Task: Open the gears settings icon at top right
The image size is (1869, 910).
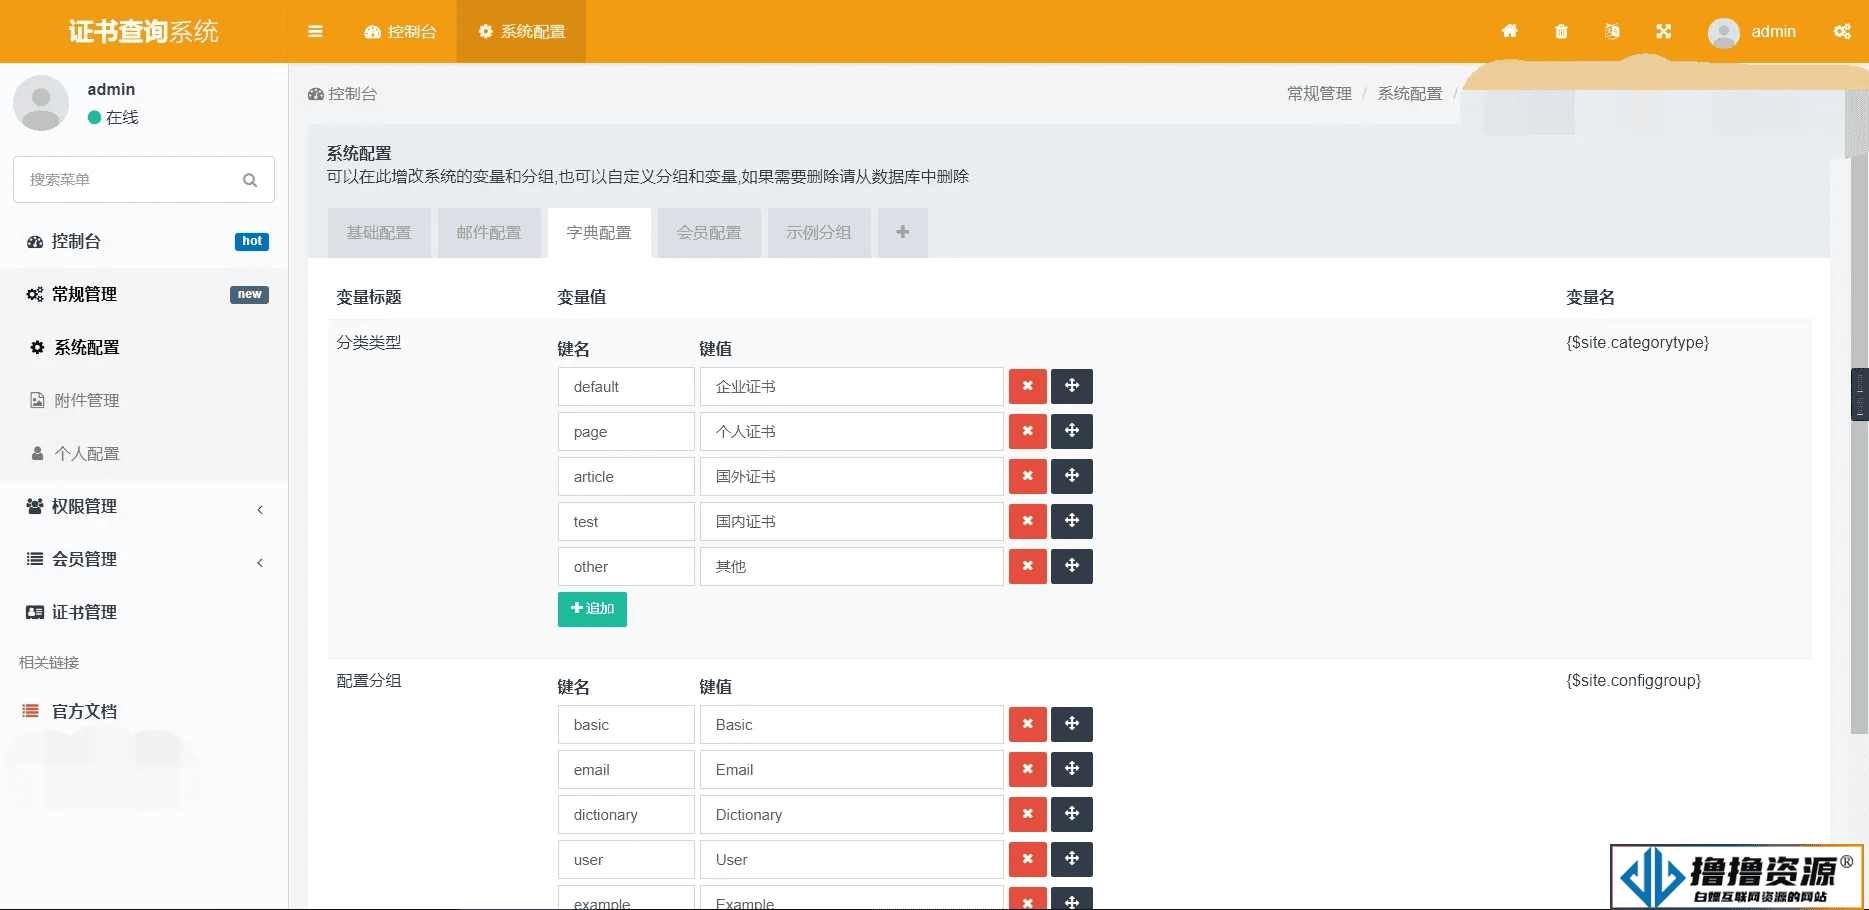Action: pyautogui.click(x=1842, y=31)
